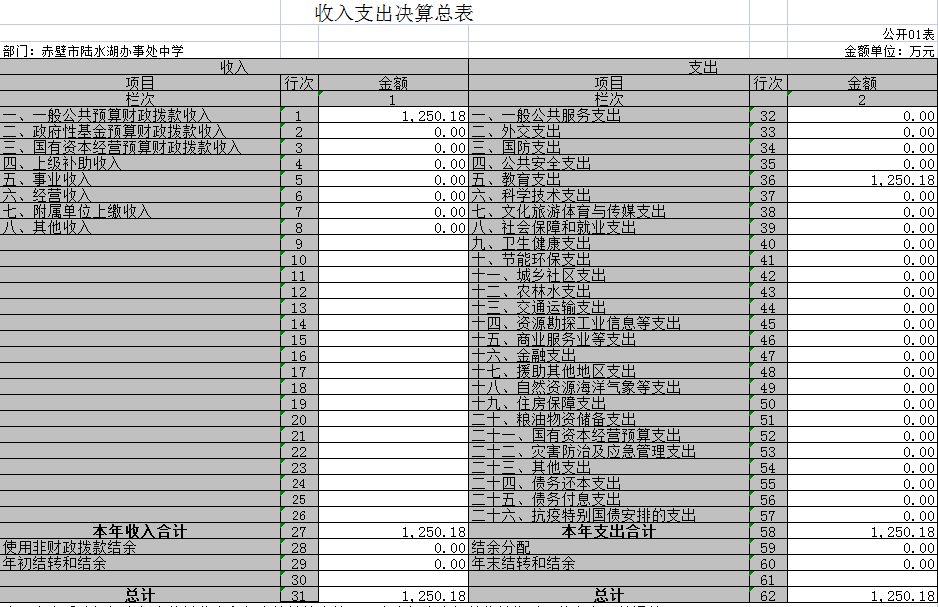Click 二十一、国有资本经营预算支出 cell

[609, 435]
